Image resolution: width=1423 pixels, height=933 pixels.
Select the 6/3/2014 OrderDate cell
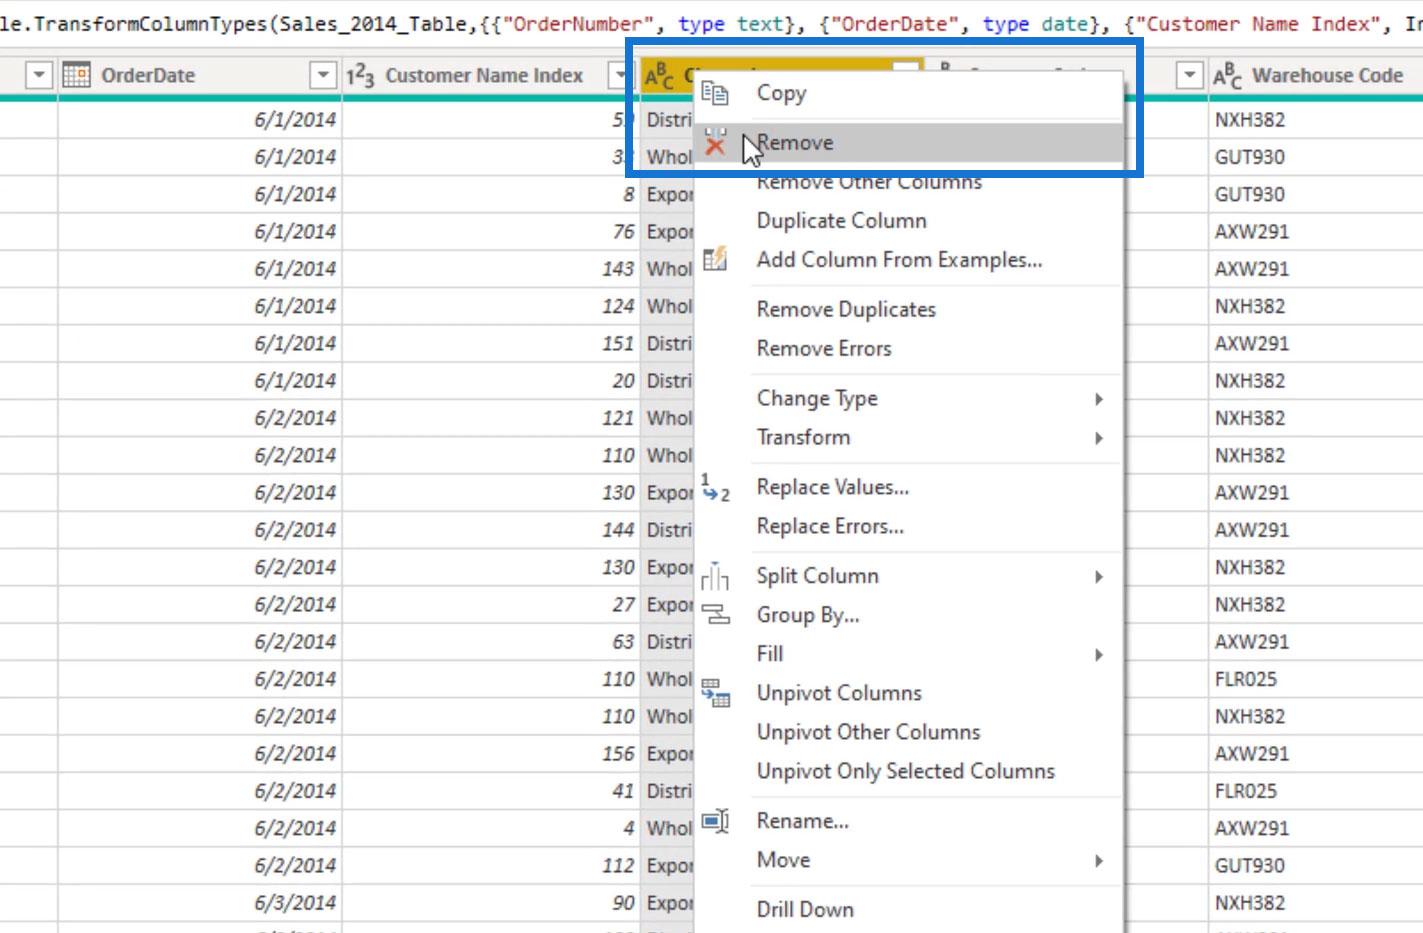[x=199, y=902]
